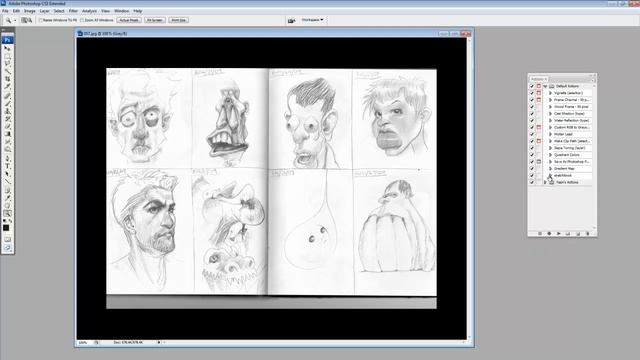The width and height of the screenshot is (640, 360).
Task: Open the Workspace dropdown
Action: pos(312,20)
